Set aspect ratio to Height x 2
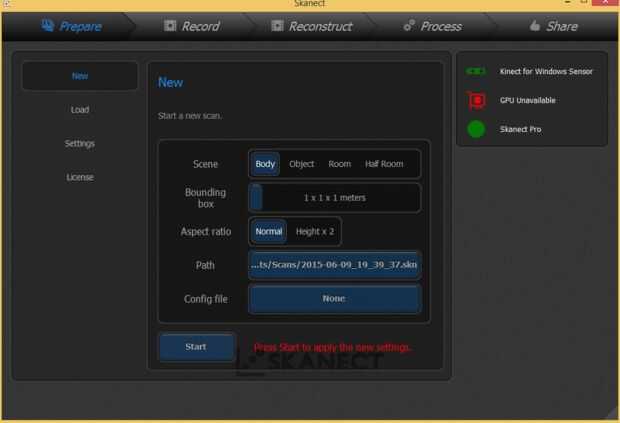Image resolution: width=620 pixels, height=423 pixels. tap(315, 231)
